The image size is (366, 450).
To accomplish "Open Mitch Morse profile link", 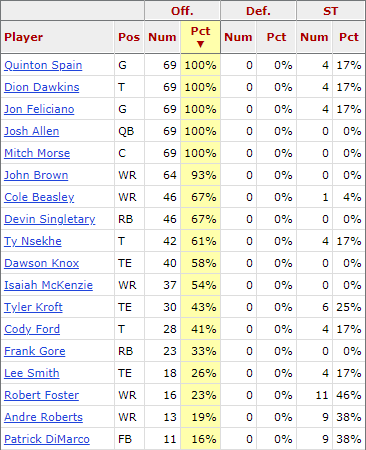I will [37, 153].
